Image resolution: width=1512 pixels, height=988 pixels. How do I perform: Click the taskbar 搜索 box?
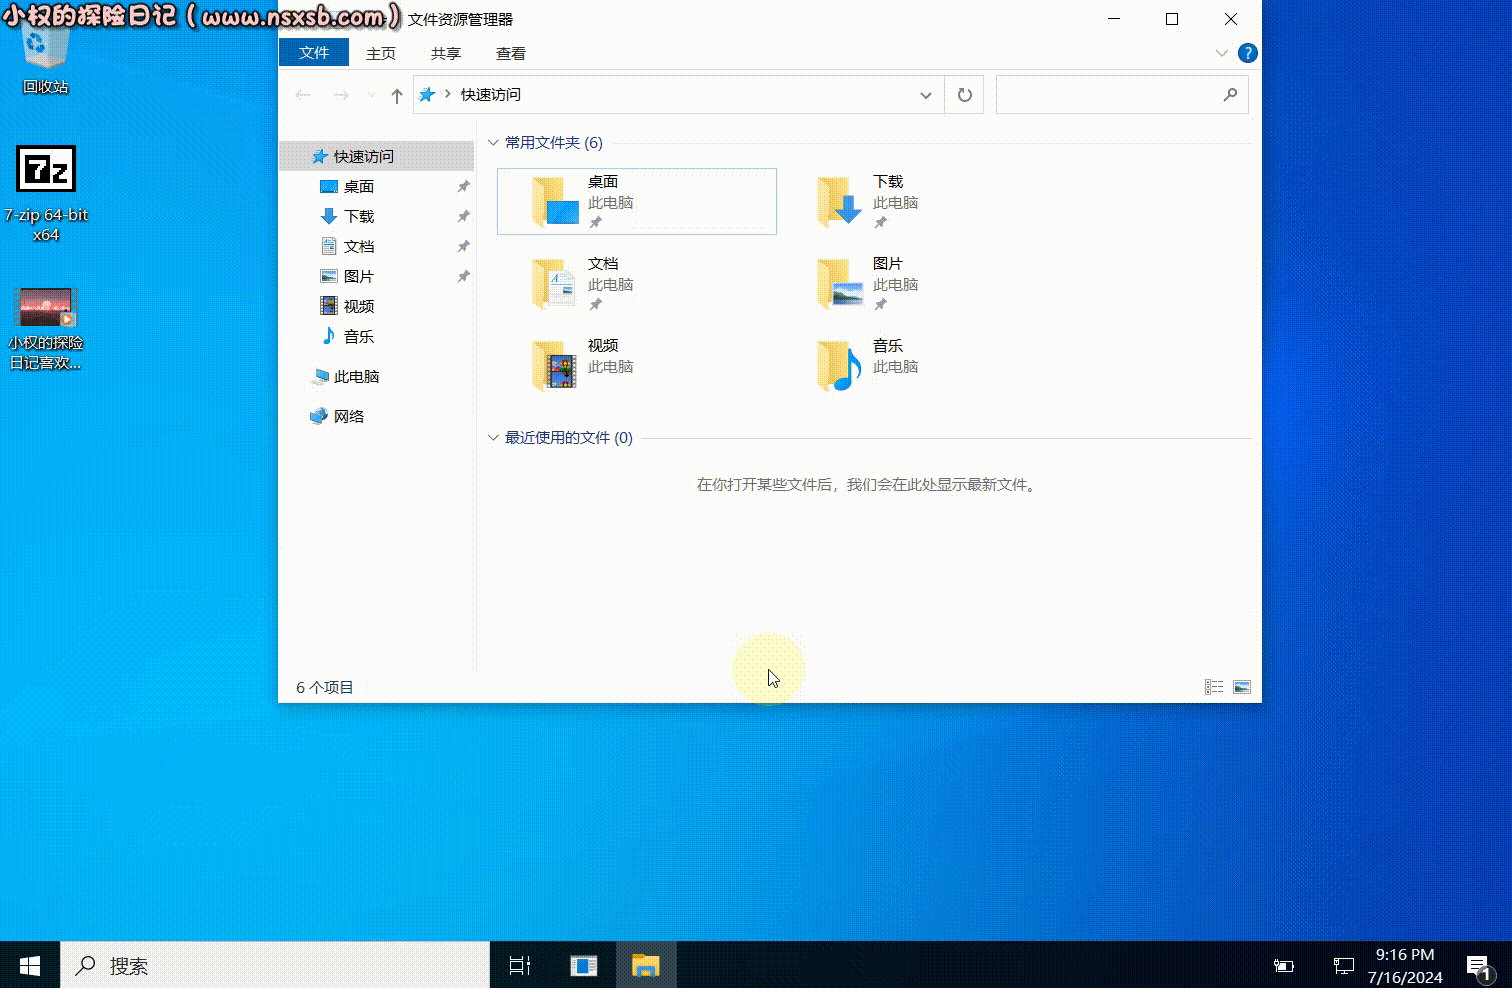(x=275, y=965)
